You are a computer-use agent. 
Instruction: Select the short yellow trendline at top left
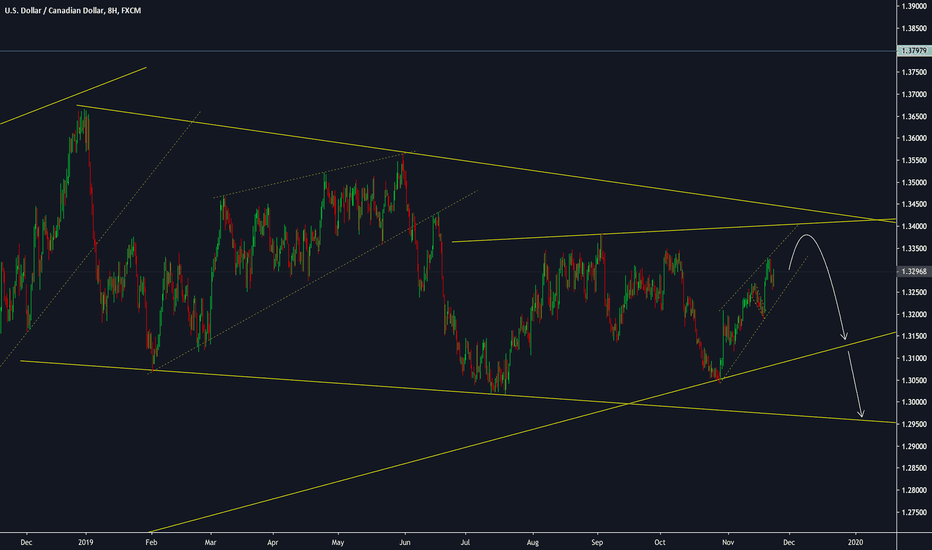(x=75, y=96)
